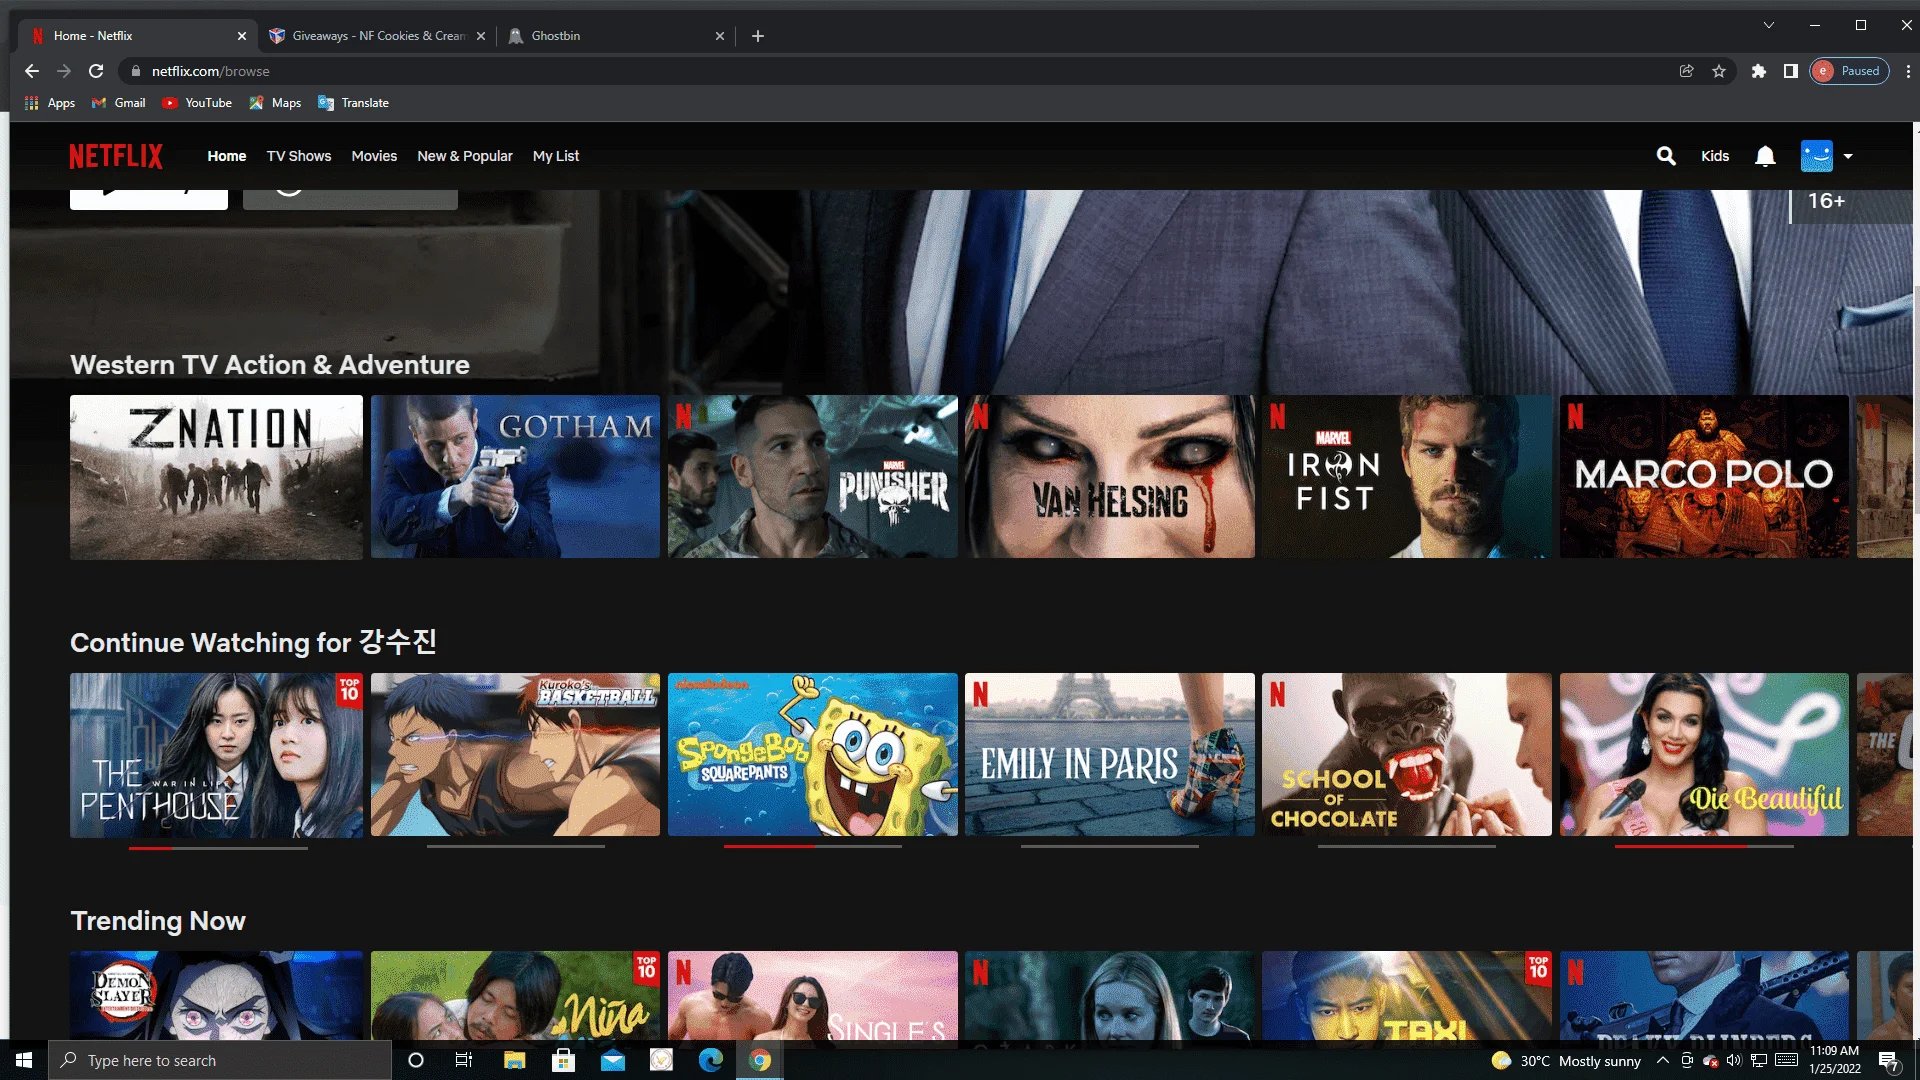The height and width of the screenshot is (1080, 1920).
Task: Switch to the Giveaways - NF Cookies tab
Action: pyautogui.click(x=377, y=36)
